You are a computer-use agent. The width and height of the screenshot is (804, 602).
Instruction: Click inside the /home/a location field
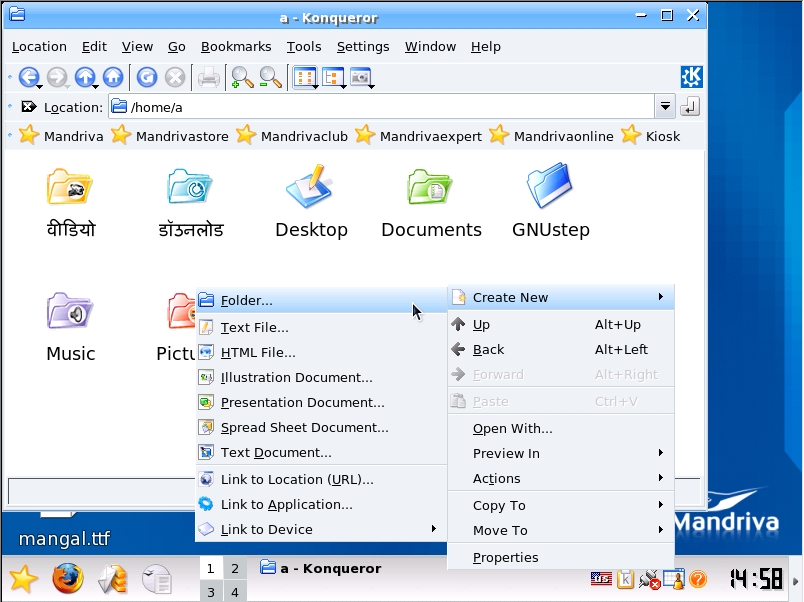390,107
